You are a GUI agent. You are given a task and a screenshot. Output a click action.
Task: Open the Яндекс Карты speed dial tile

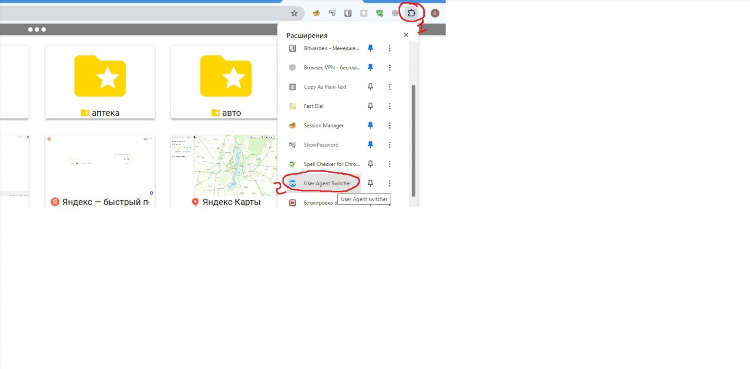(x=224, y=171)
